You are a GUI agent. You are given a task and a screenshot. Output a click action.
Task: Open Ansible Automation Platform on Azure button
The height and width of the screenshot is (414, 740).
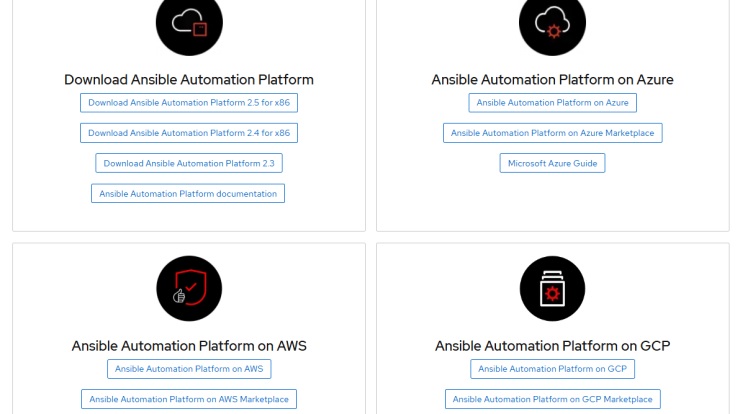pos(552,103)
